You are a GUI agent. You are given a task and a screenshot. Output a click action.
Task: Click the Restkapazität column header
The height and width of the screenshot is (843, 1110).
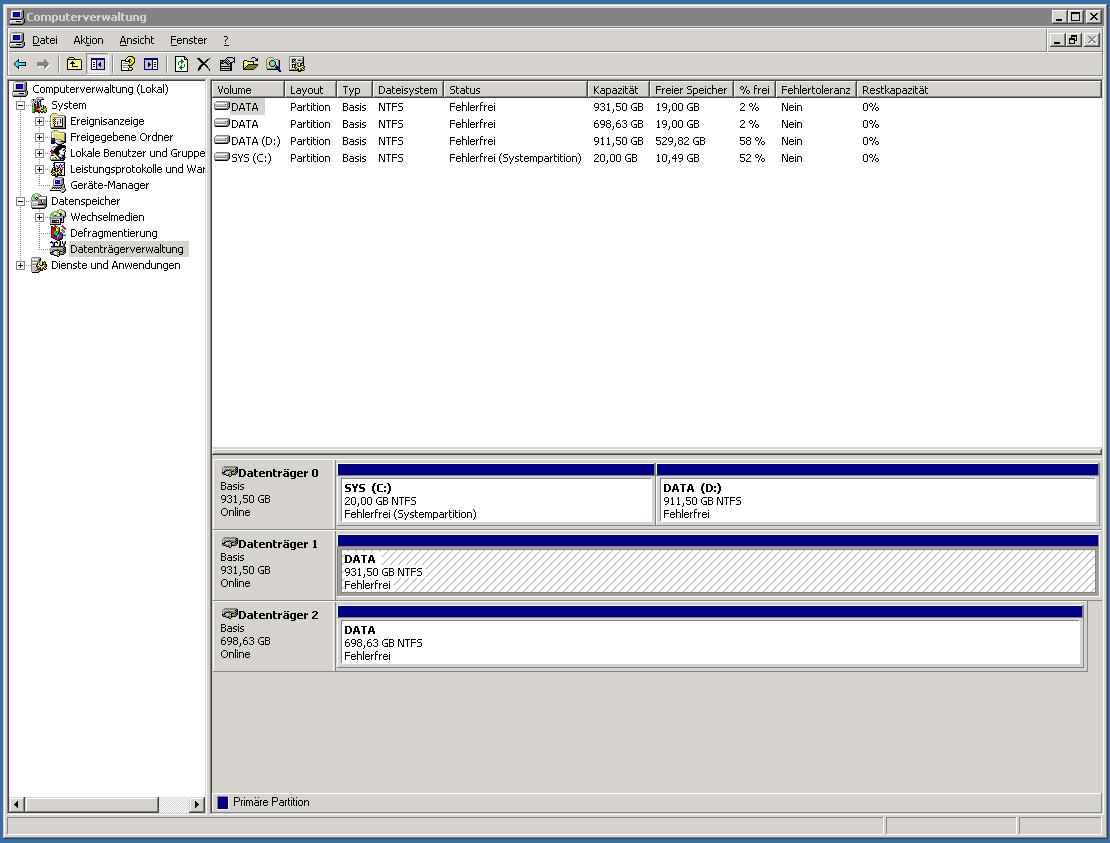(x=979, y=90)
